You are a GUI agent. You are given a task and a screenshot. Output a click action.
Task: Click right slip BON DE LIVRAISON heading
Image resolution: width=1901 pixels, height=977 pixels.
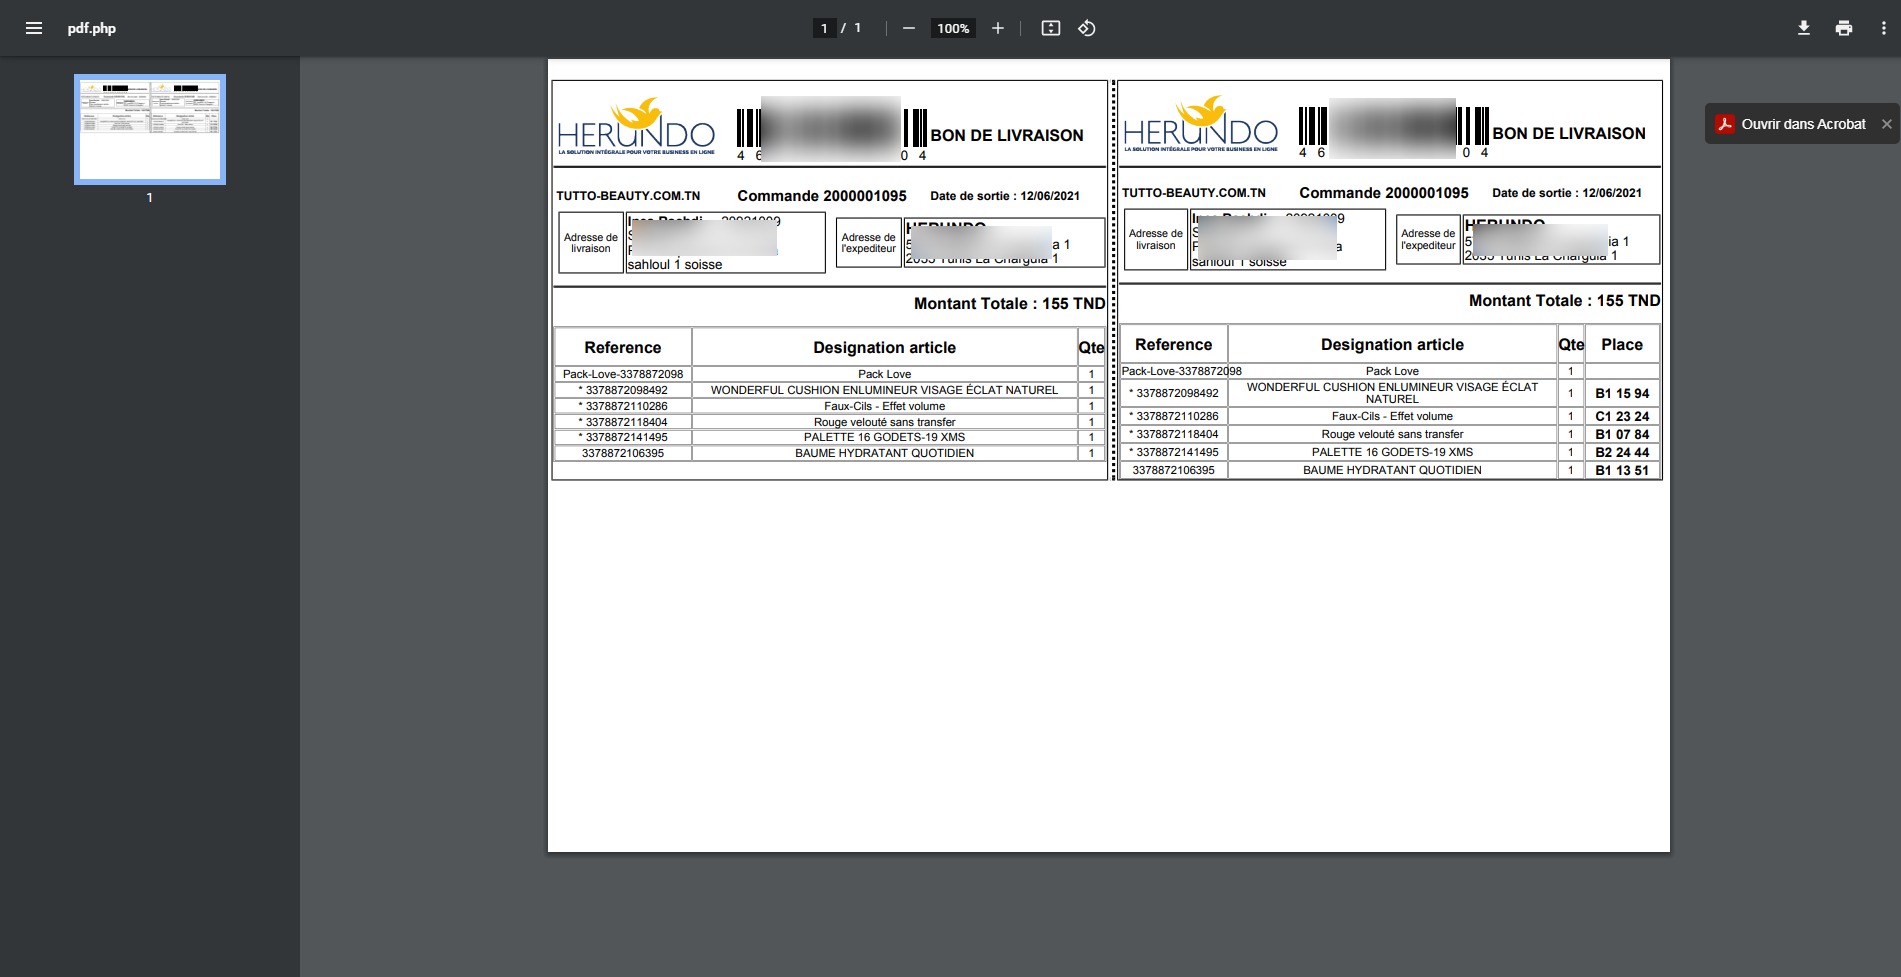[1569, 133]
